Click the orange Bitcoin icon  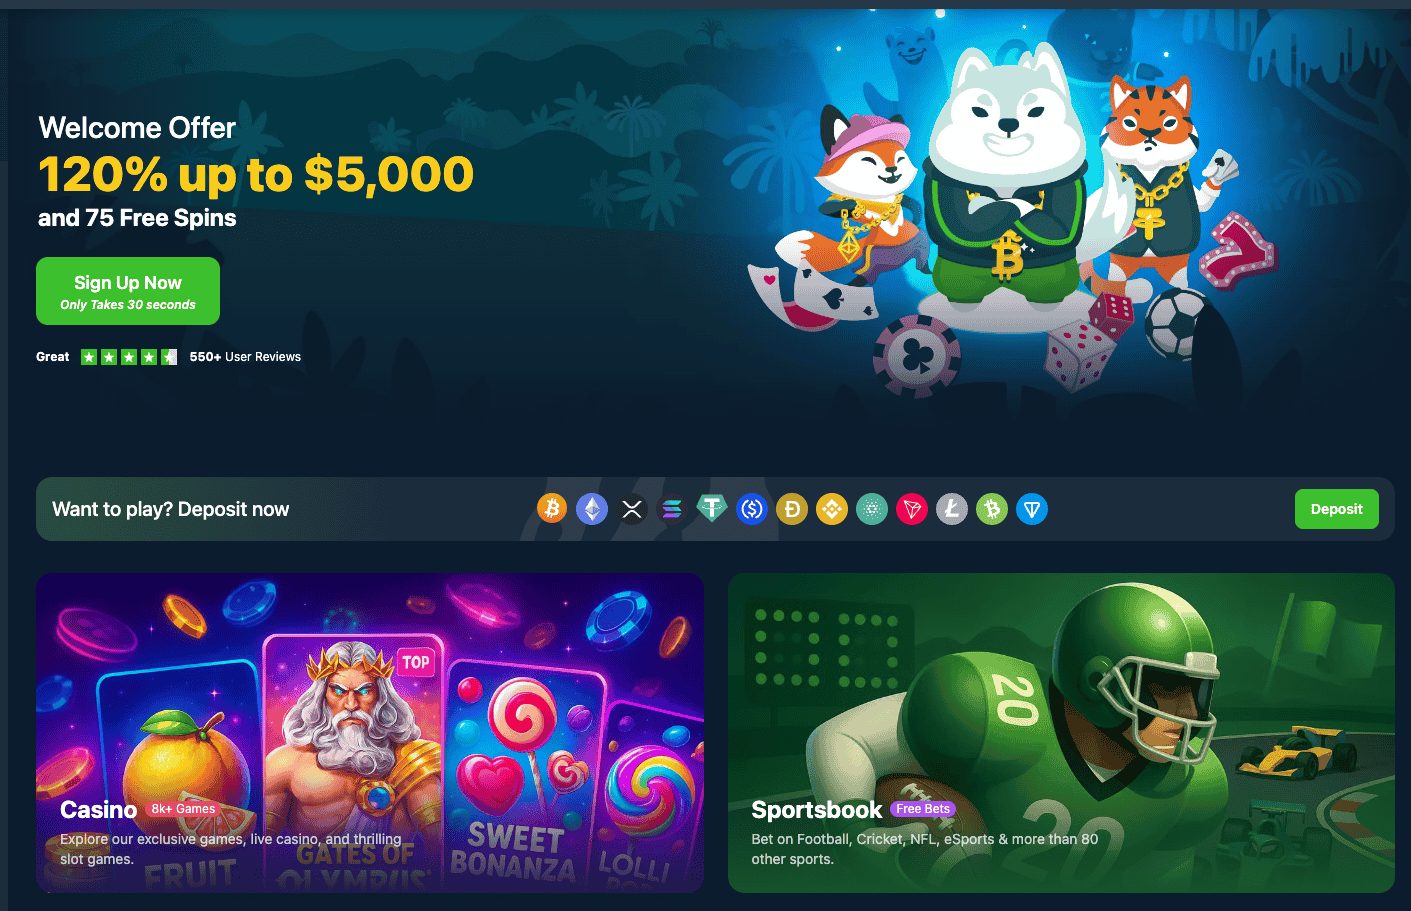[x=552, y=509]
